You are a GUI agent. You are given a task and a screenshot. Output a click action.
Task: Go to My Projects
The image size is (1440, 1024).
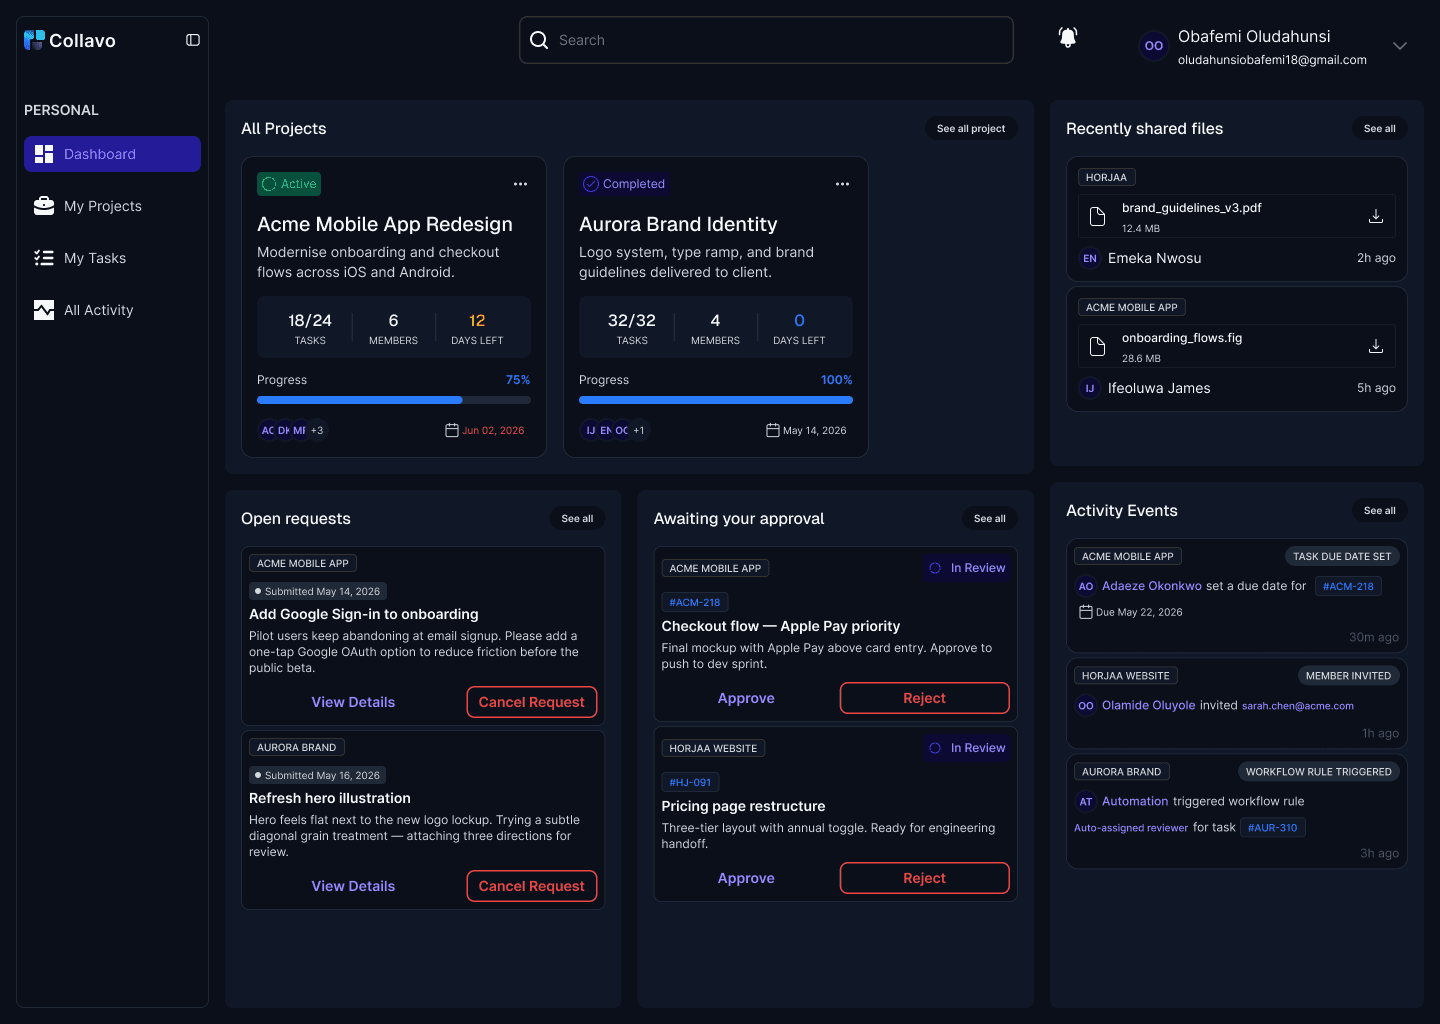112,206
